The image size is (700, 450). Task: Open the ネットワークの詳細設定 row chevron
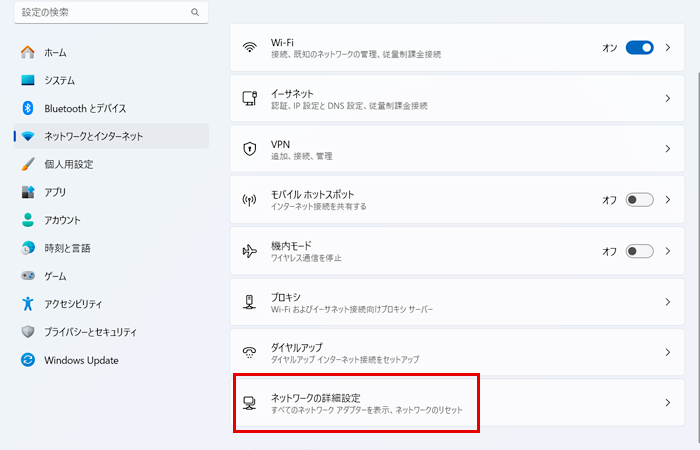click(668, 403)
